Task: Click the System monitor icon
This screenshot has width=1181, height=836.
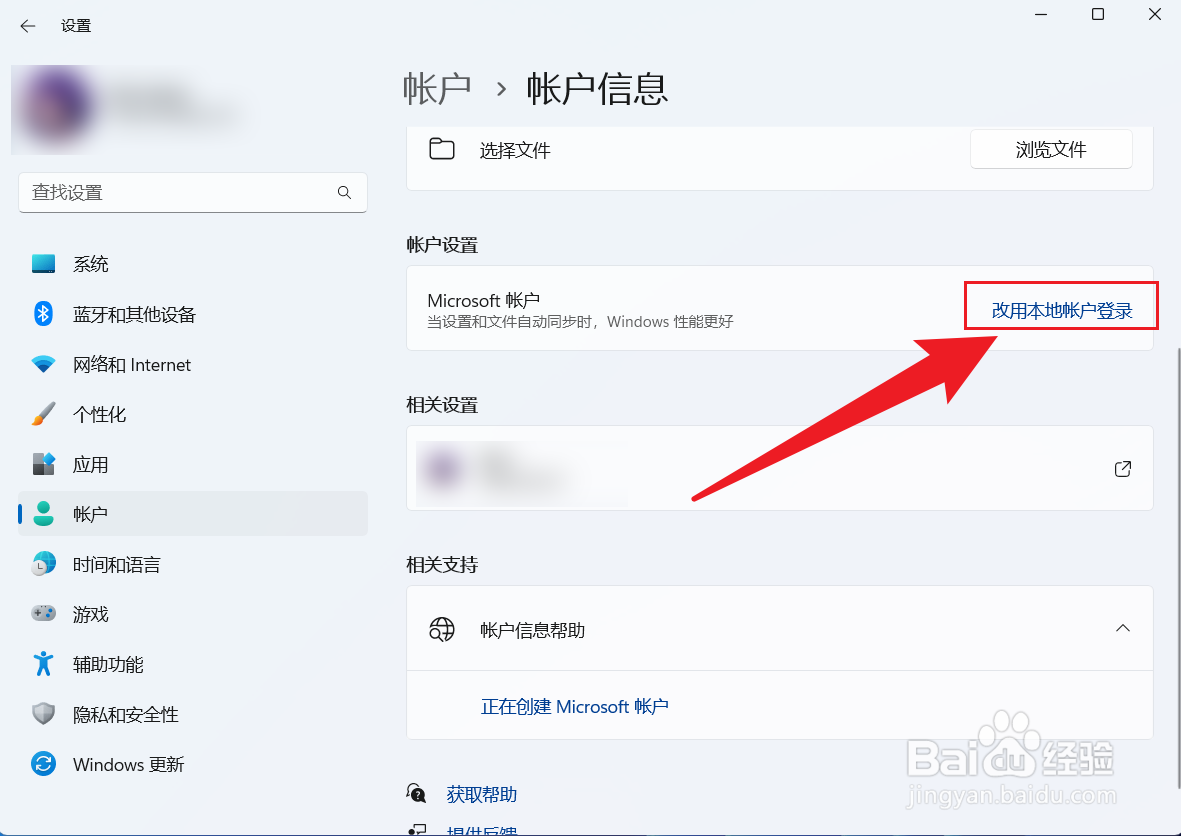Action: 43,264
